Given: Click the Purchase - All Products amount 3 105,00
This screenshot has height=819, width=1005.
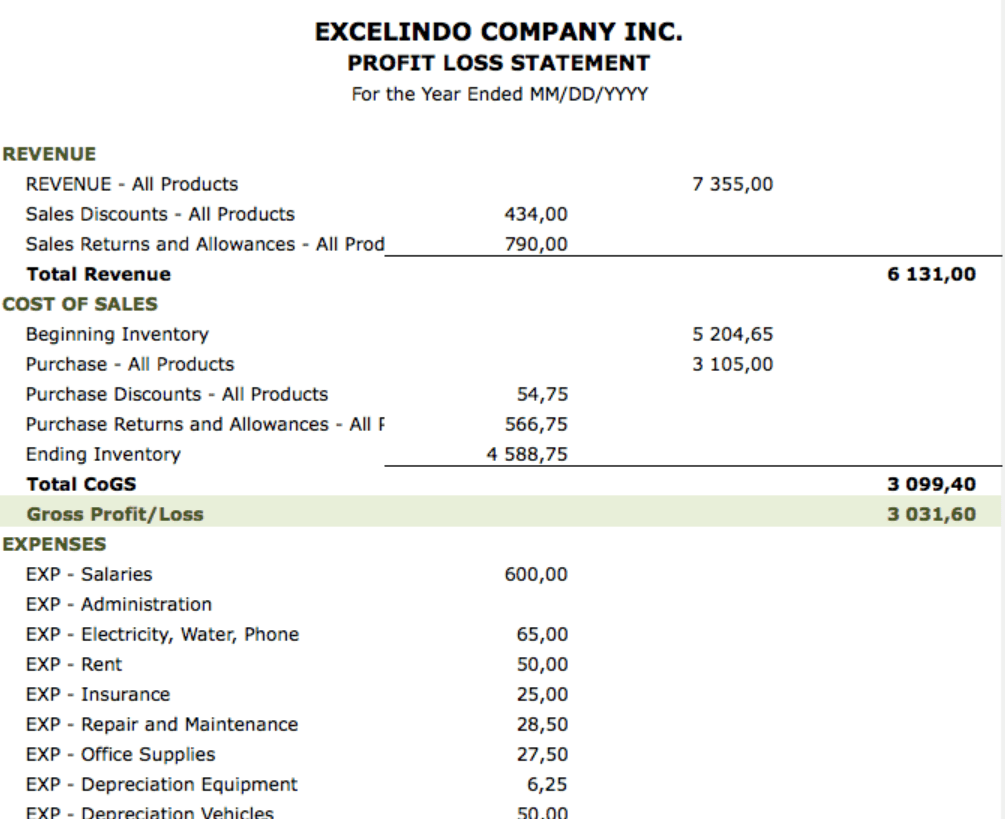Looking at the screenshot, I should pyautogui.click(x=733, y=364).
